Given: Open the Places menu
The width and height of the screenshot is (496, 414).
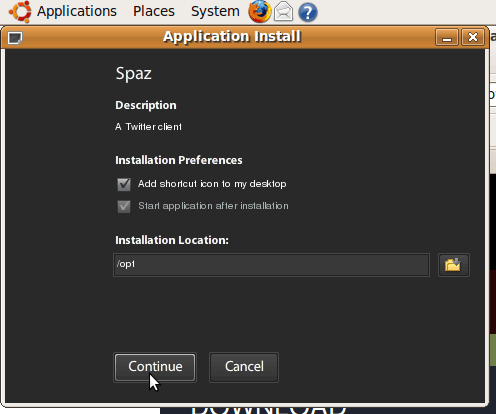Looking at the screenshot, I should tap(154, 11).
